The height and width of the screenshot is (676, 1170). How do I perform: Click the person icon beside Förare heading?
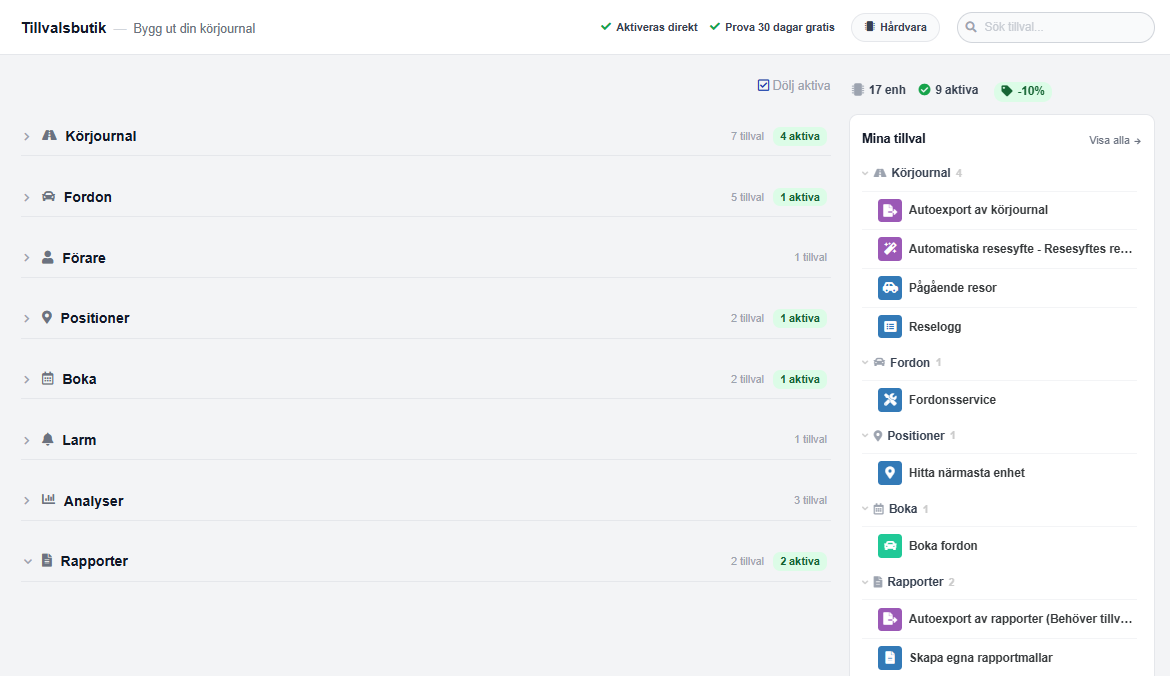(48, 257)
